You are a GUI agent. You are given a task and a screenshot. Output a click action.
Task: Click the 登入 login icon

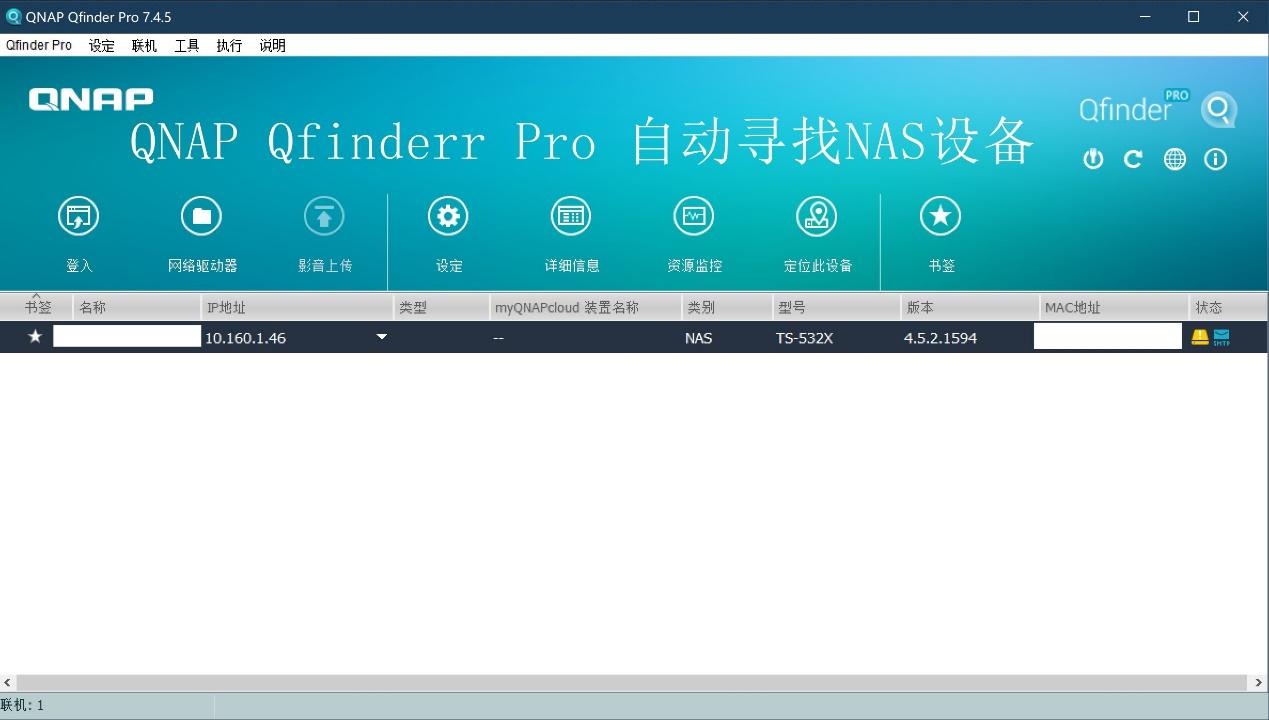[78, 216]
